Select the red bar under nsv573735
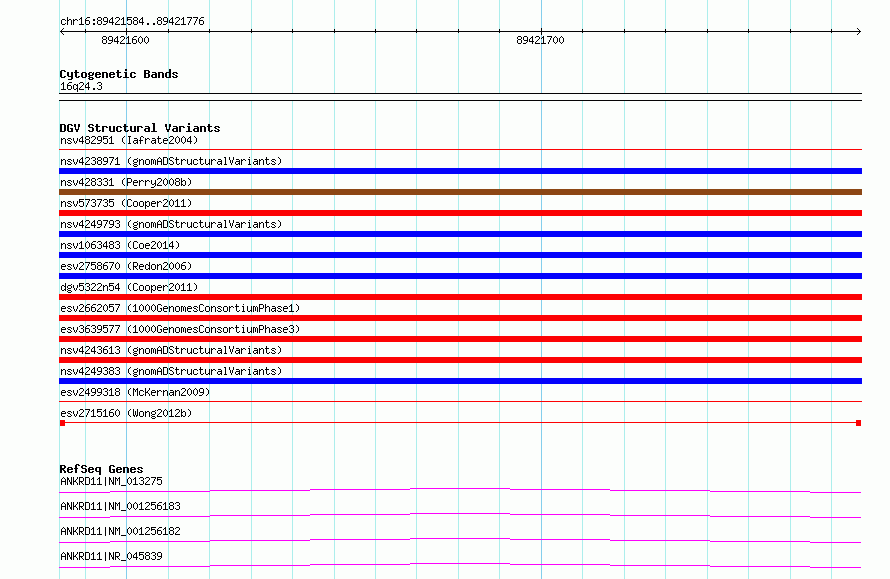890x579 pixels. pos(460,213)
